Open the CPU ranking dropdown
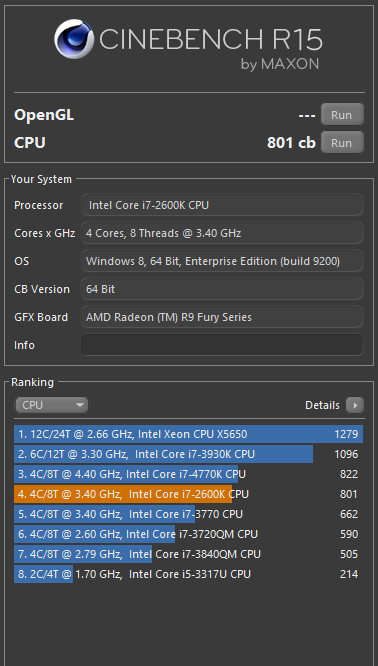The height and width of the screenshot is (666, 378). 51,405
